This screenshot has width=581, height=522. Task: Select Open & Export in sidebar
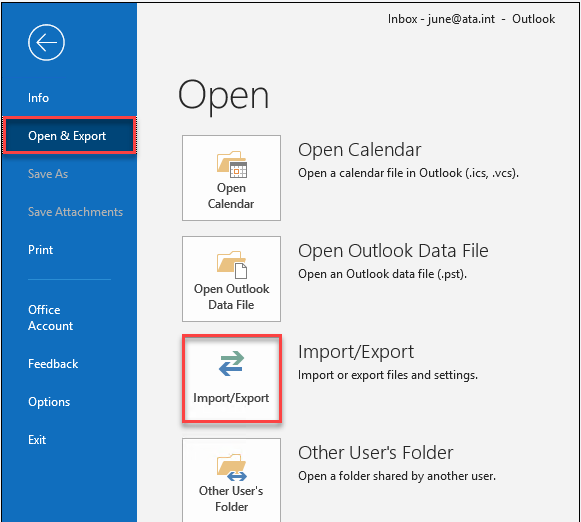[x=69, y=136]
